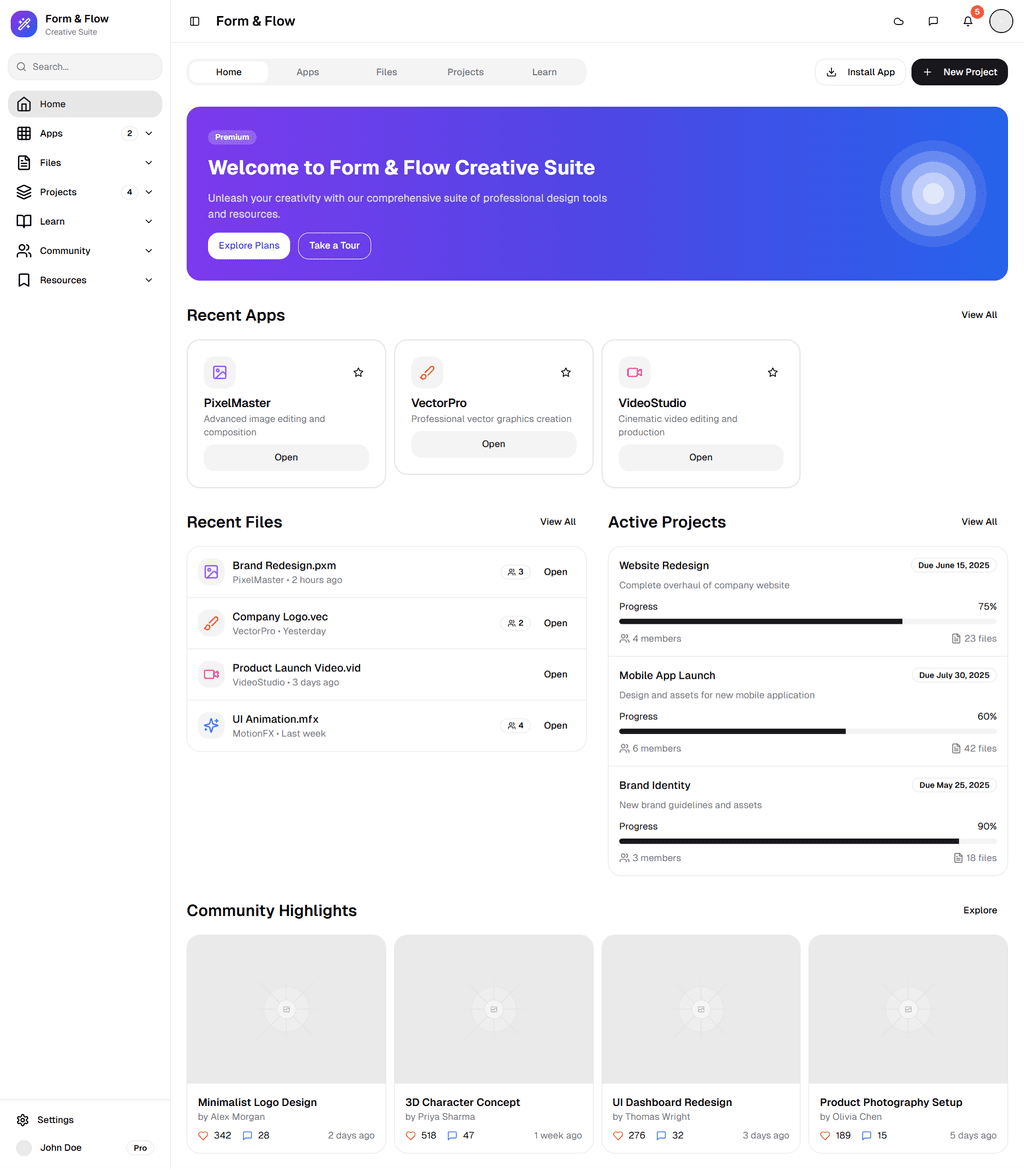
Task: Click the Product Launch Video.vid file icon
Action: tap(211, 675)
